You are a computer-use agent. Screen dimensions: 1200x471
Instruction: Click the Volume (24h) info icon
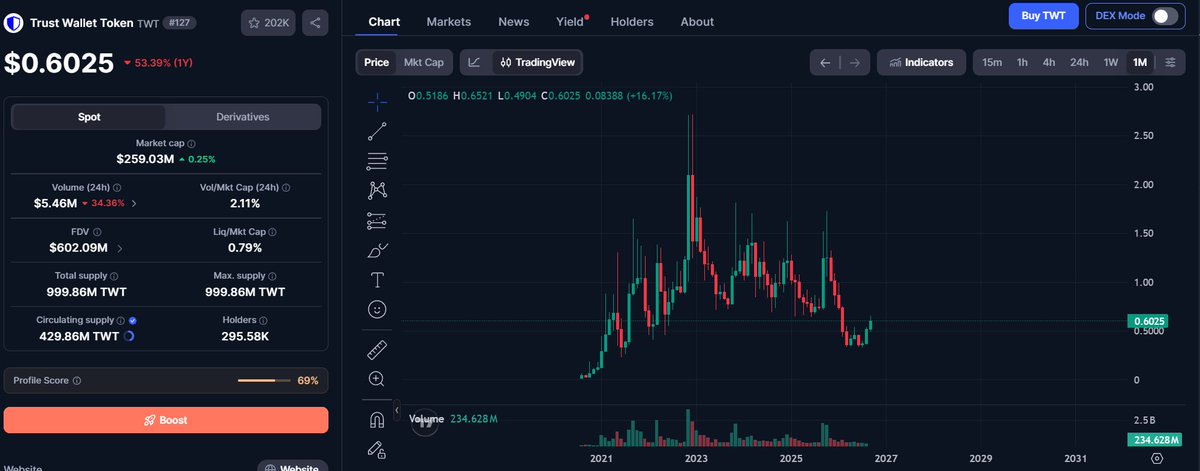point(117,188)
